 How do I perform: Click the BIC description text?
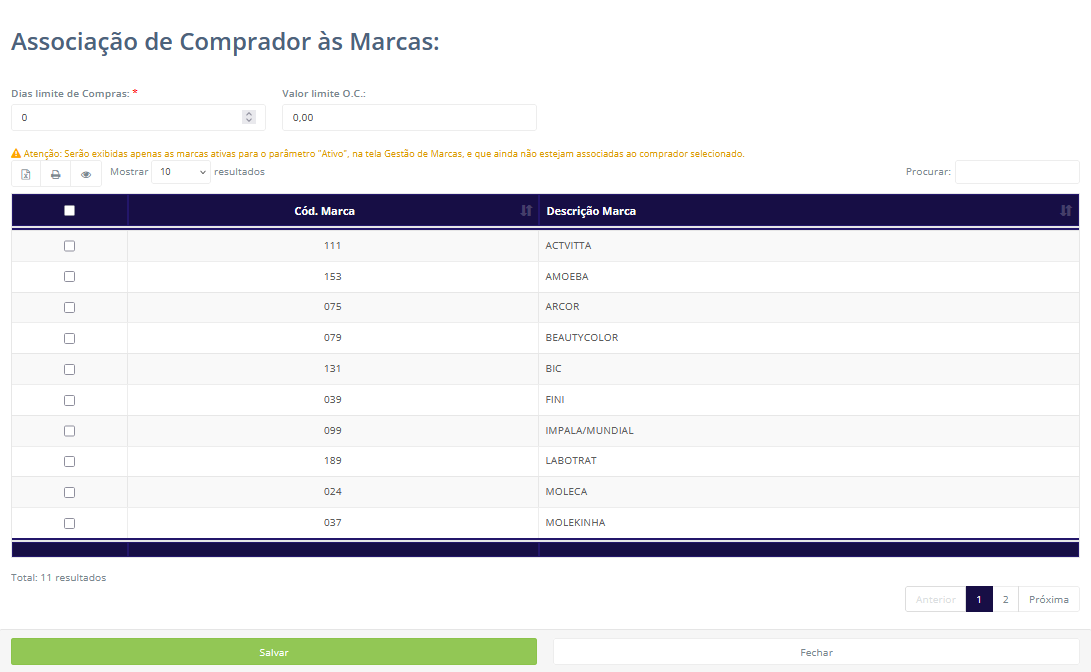(553, 369)
